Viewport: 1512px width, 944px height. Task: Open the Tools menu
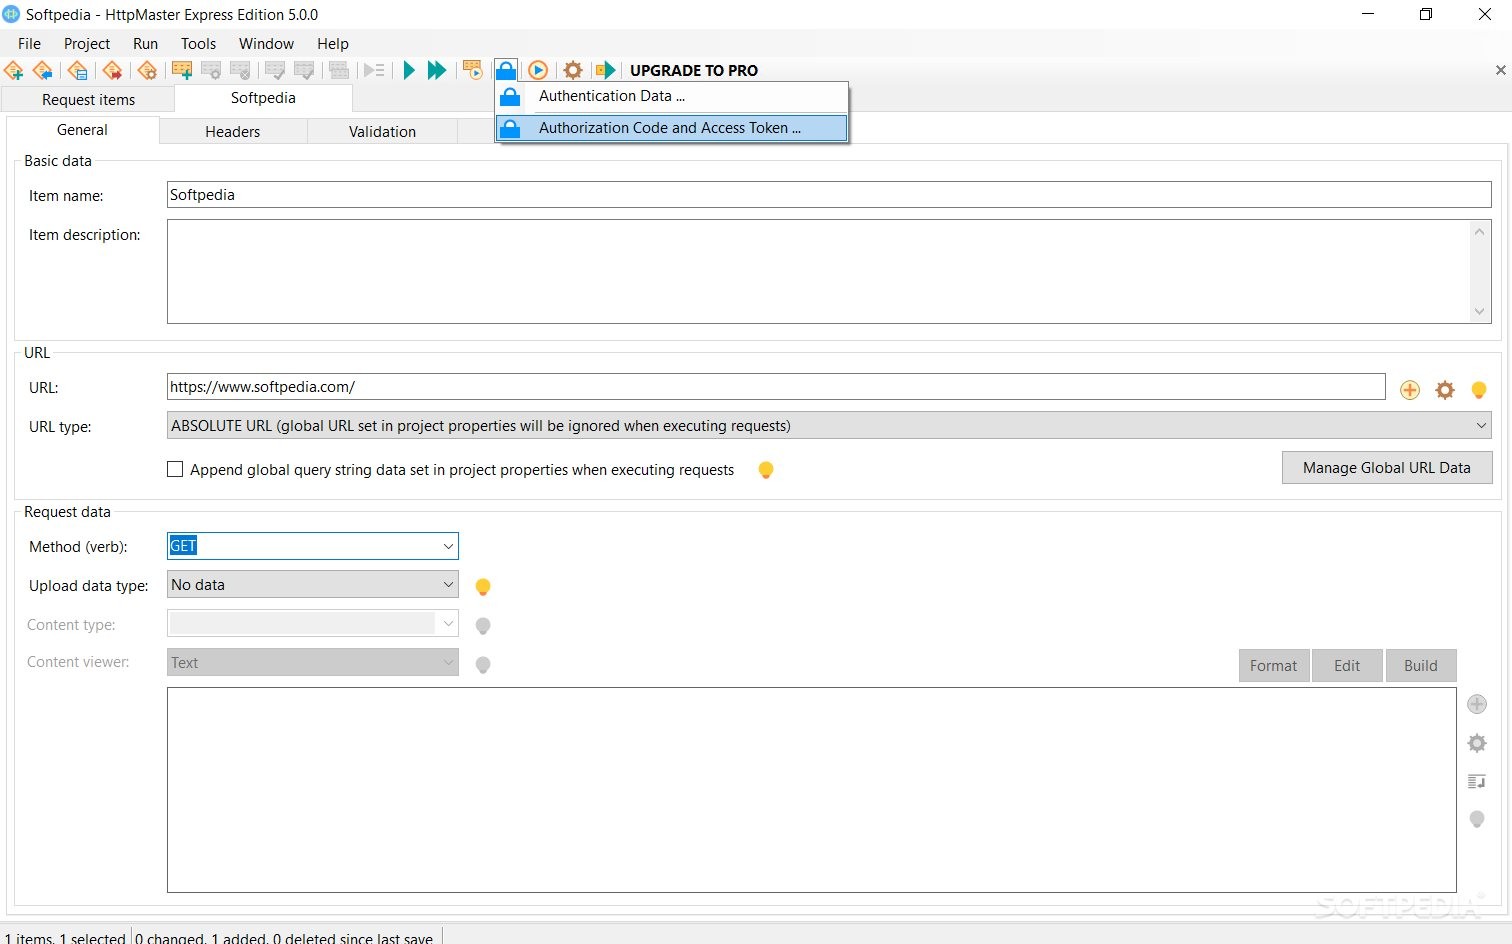click(x=198, y=44)
